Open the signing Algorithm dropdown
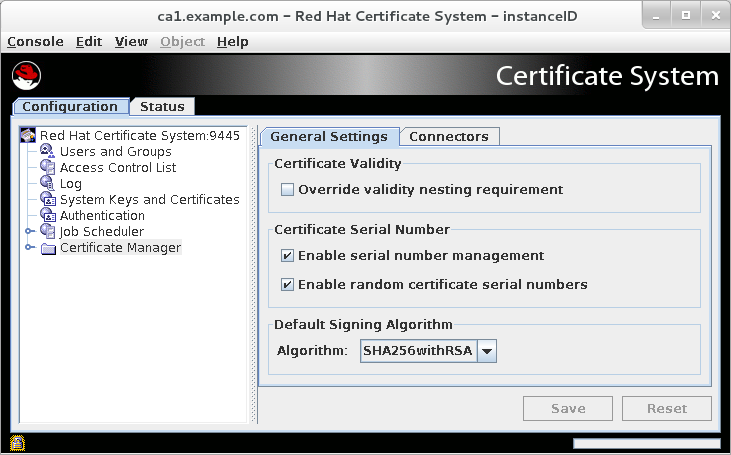This screenshot has width=731, height=455. coord(487,351)
